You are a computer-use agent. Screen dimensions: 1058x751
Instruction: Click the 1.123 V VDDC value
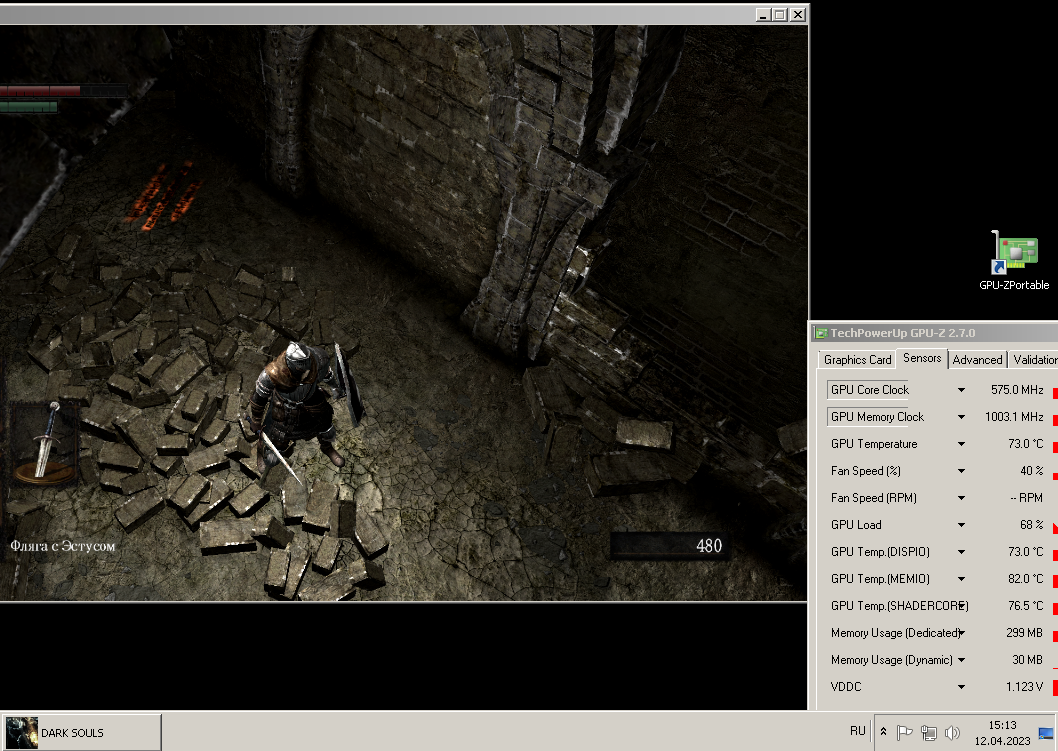(1024, 686)
